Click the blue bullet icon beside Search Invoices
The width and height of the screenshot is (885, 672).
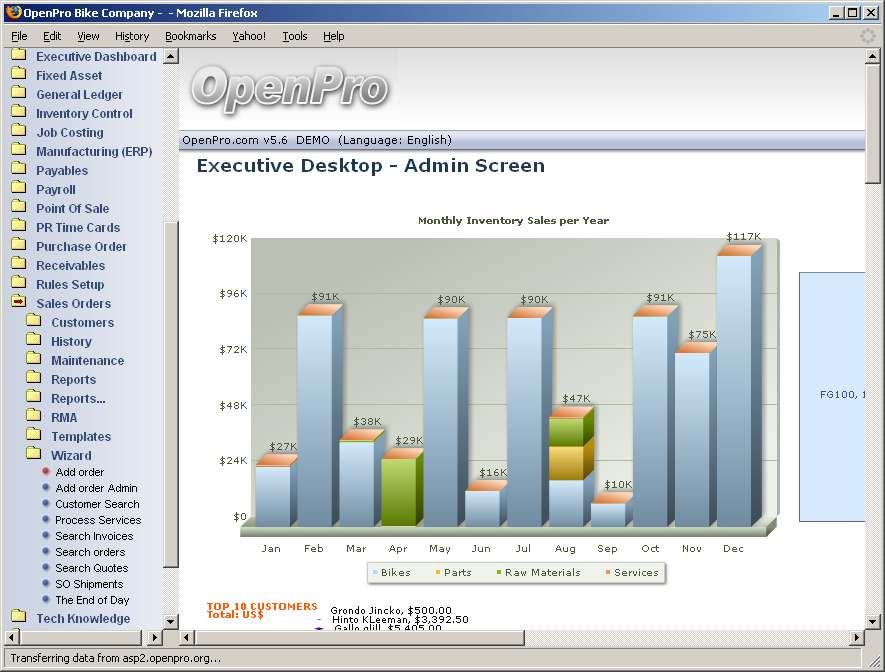coord(46,536)
